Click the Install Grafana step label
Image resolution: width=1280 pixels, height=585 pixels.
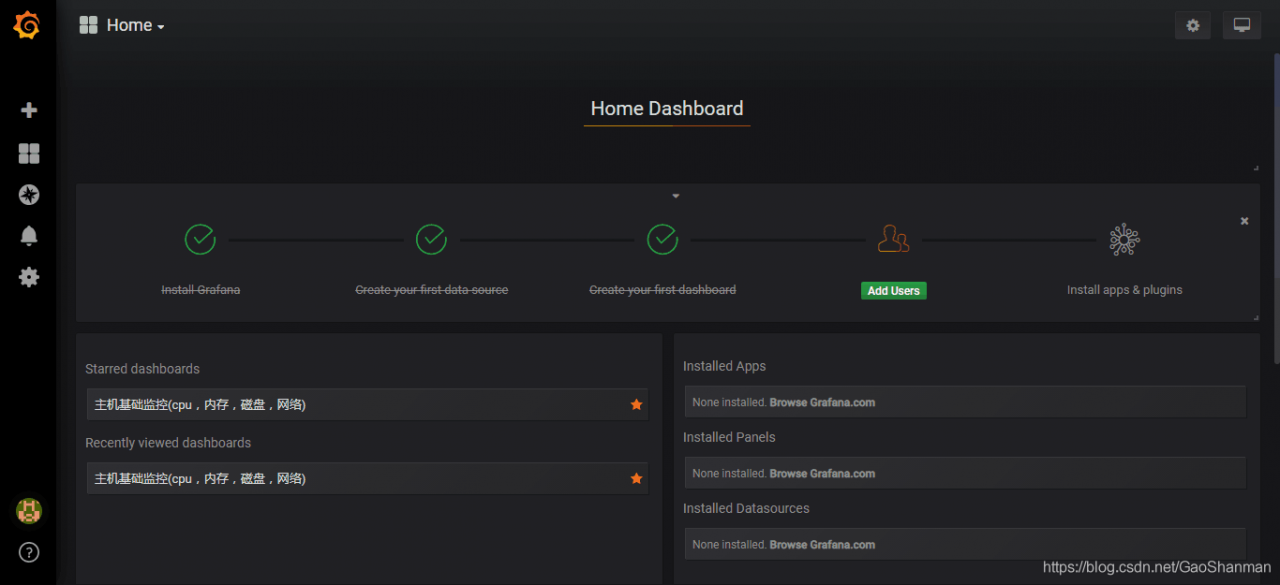click(x=201, y=290)
